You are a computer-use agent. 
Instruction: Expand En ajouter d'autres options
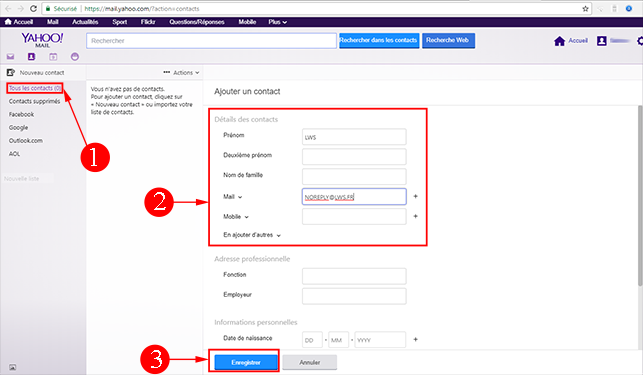[252, 235]
